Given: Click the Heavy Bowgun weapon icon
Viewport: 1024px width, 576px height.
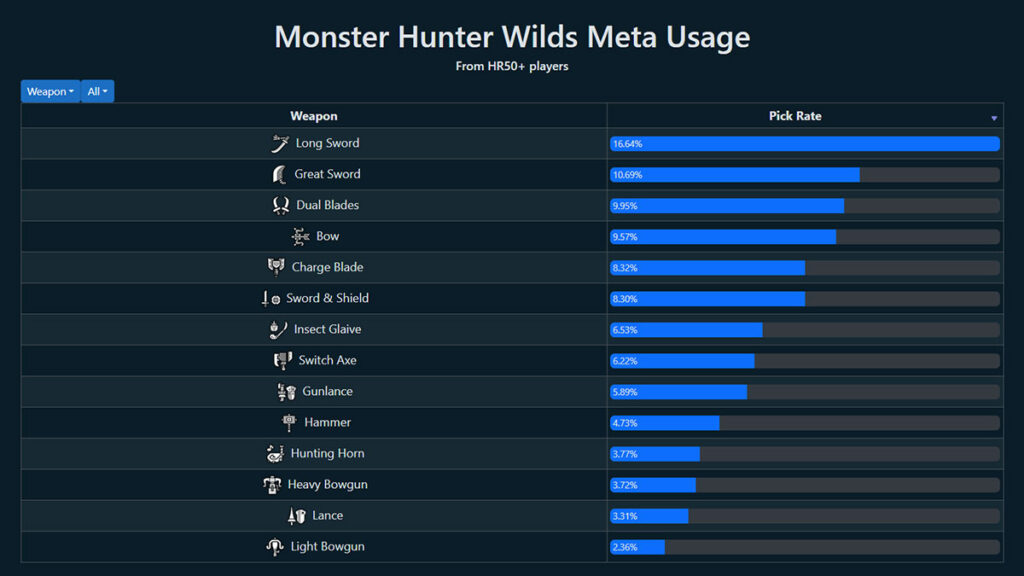Looking at the screenshot, I should click(273, 485).
